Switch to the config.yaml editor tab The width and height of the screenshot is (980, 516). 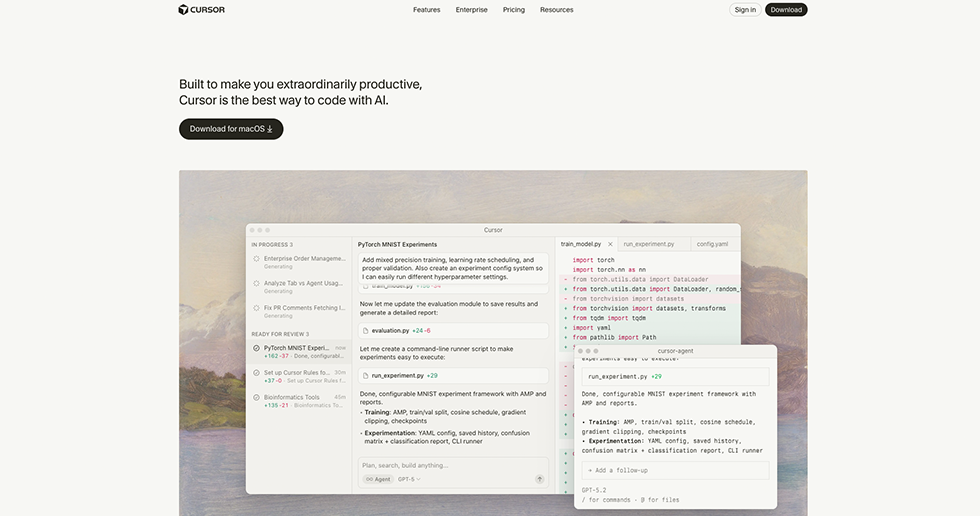point(712,244)
